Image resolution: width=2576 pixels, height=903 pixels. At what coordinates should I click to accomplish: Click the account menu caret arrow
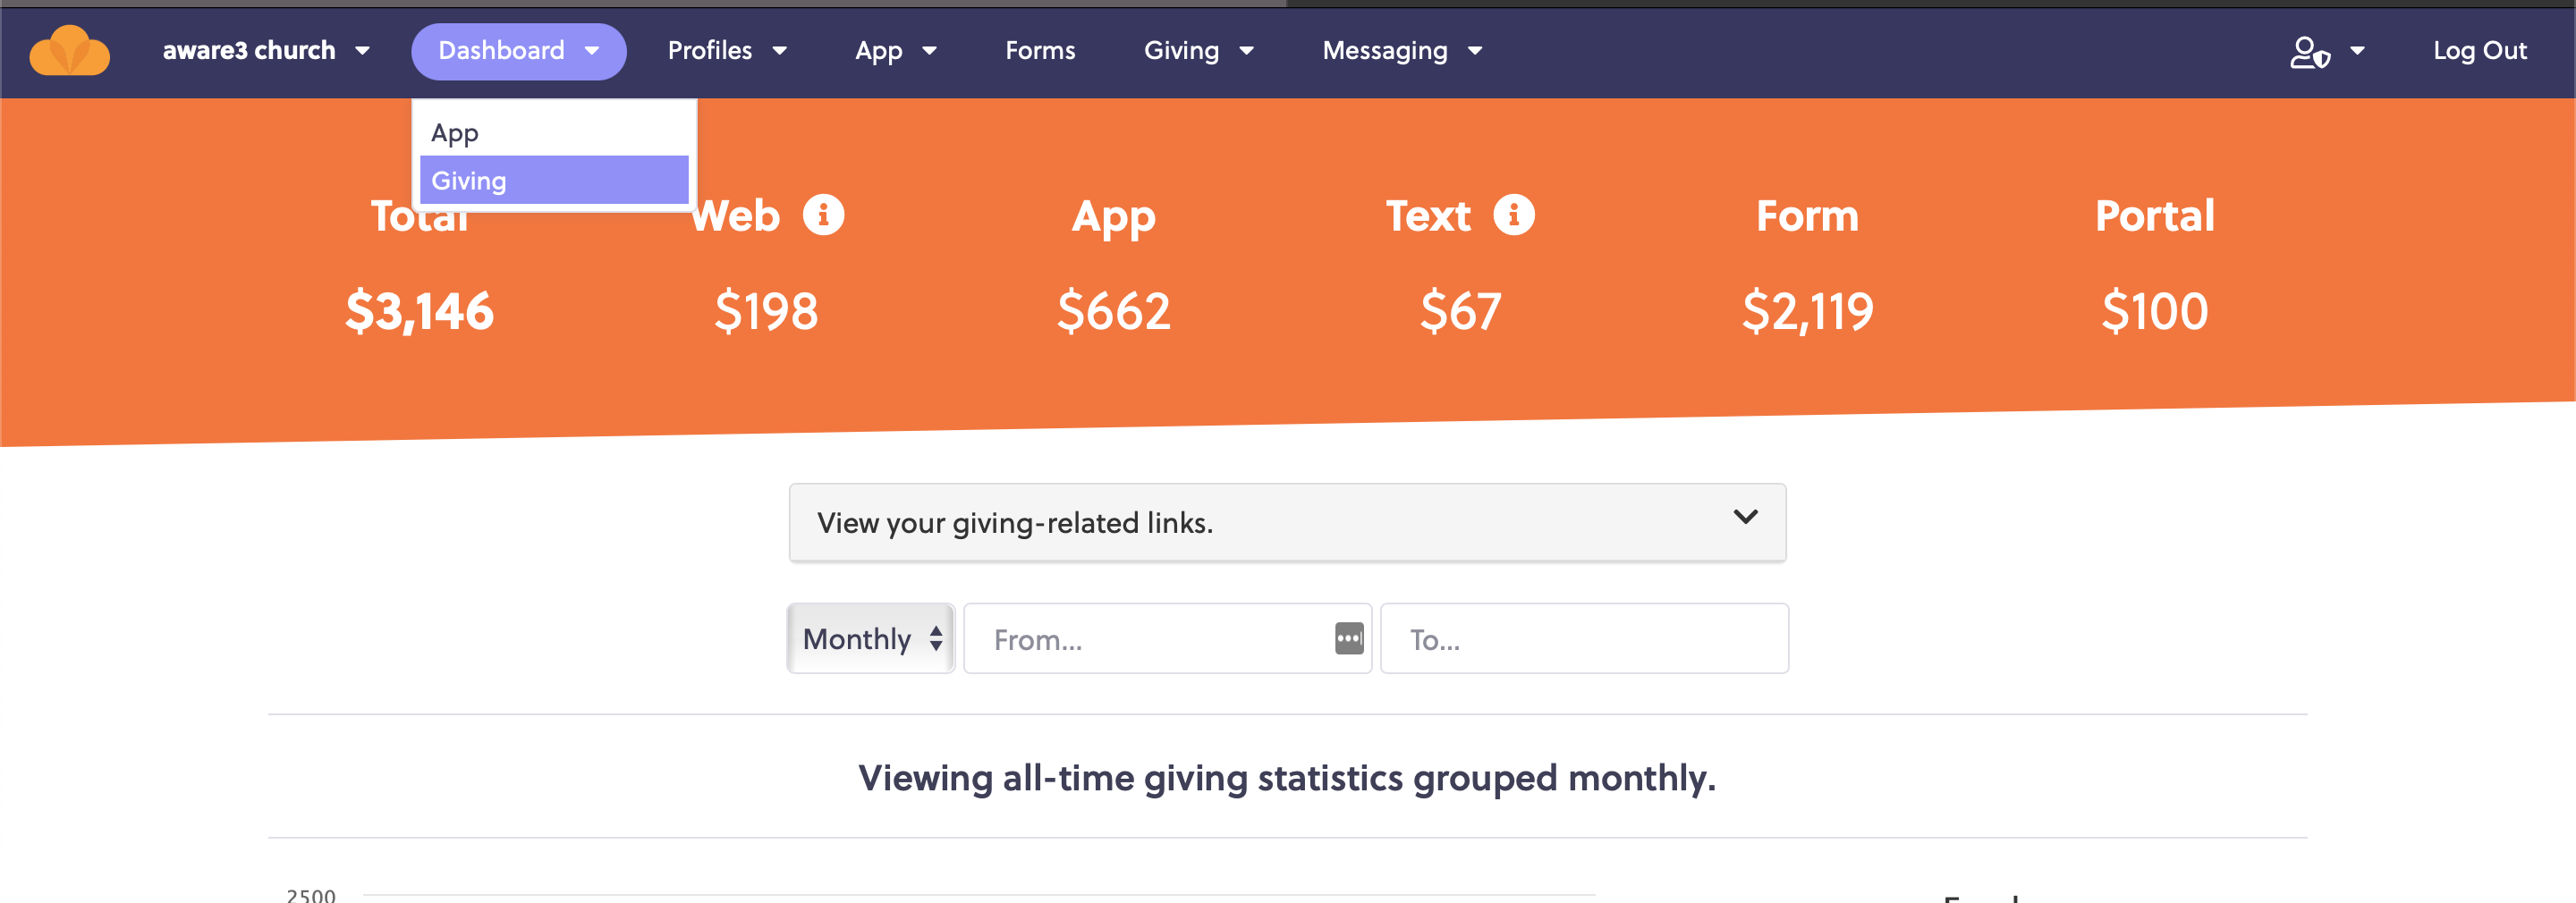2357,51
